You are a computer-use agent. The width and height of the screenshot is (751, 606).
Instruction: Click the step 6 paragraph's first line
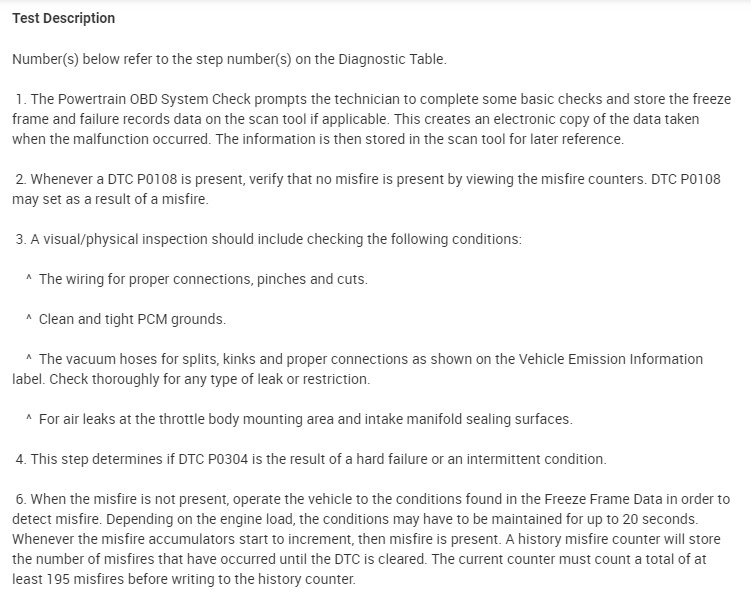coord(372,499)
